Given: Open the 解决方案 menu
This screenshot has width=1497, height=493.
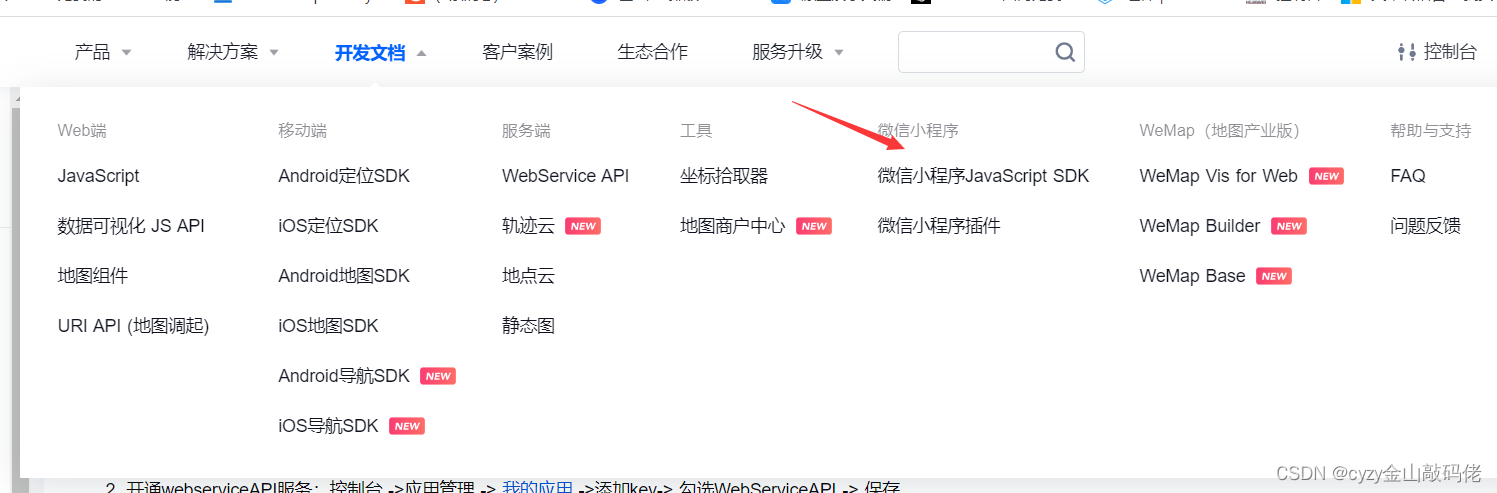Looking at the screenshot, I should pyautogui.click(x=222, y=52).
